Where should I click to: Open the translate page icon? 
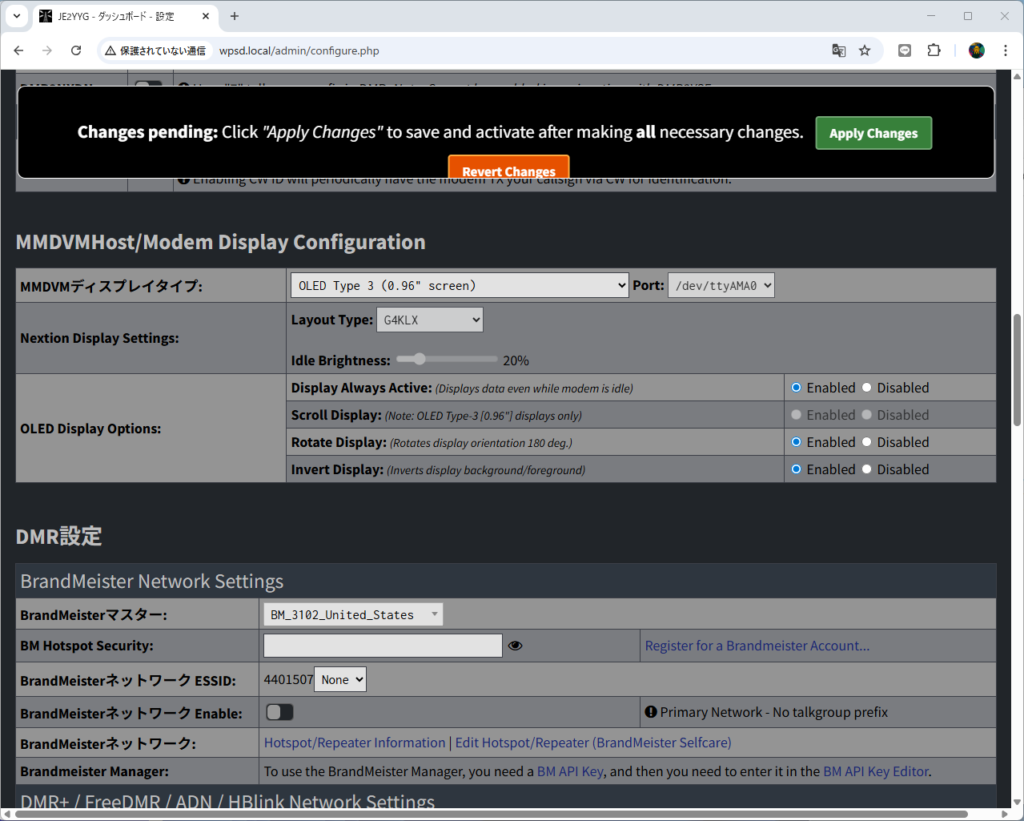(x=839, y=51)
